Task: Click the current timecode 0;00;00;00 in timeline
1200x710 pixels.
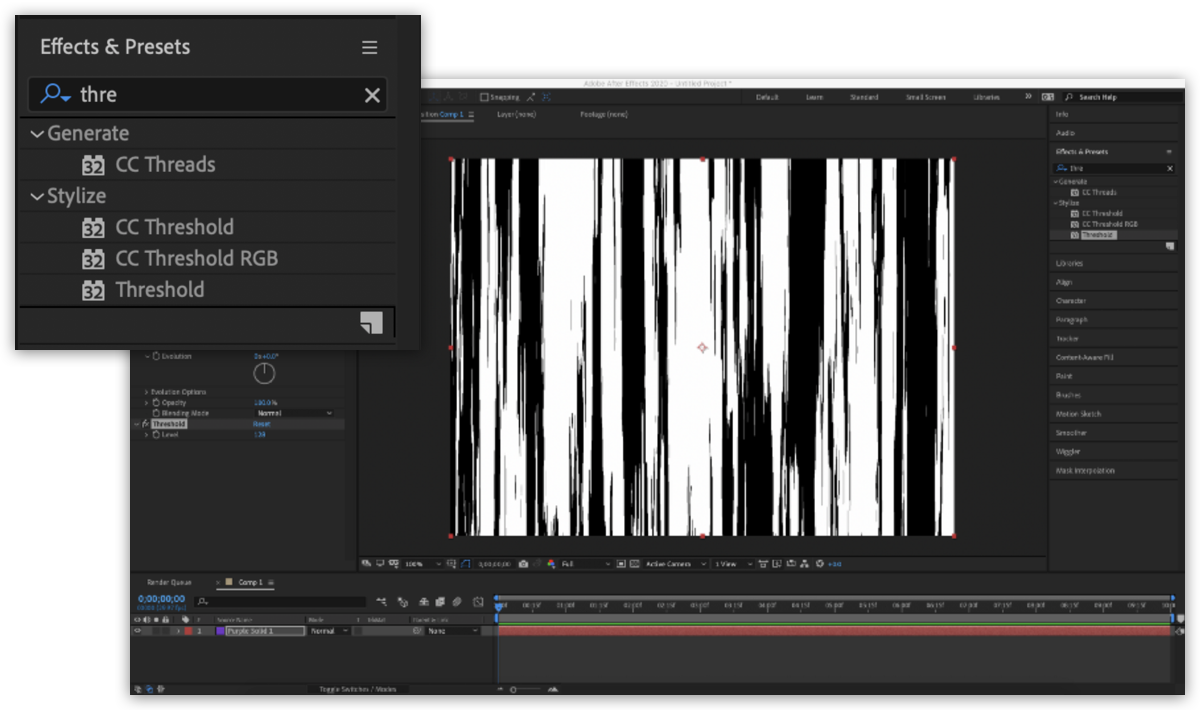Action: (161, 599)
